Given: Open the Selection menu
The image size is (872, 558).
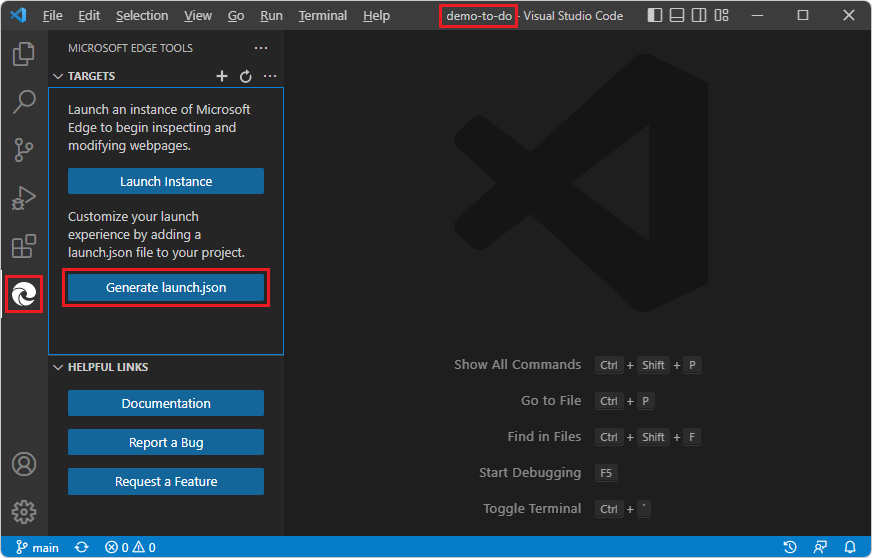Looking at the screenshot, I should tap(142, 16).
